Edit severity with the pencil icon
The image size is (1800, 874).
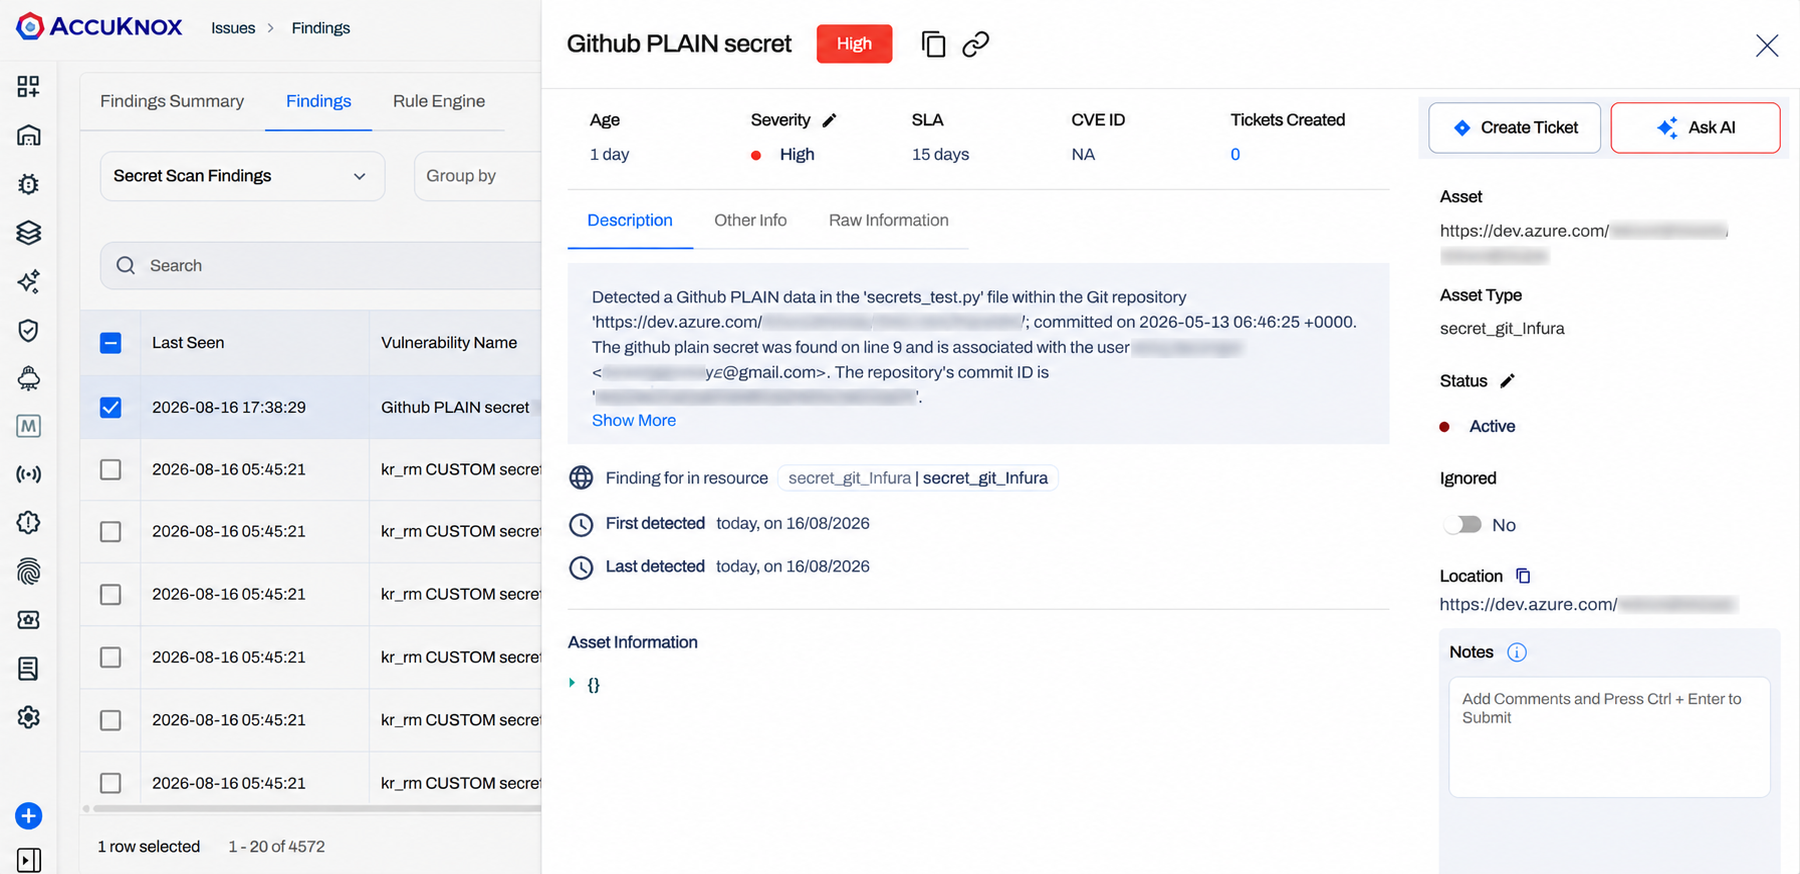pos(829,120)
